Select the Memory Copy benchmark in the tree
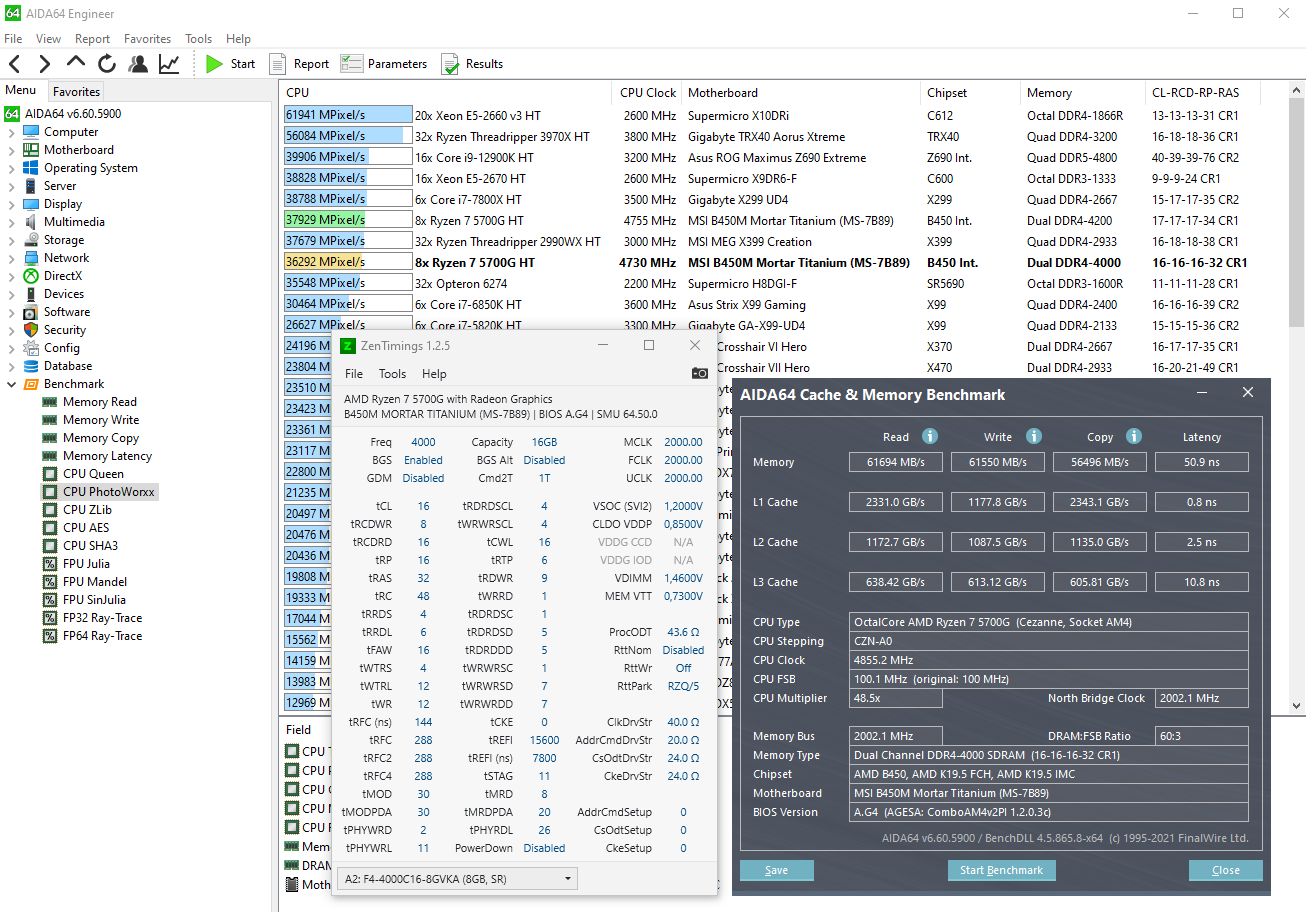 coord(101,438)
